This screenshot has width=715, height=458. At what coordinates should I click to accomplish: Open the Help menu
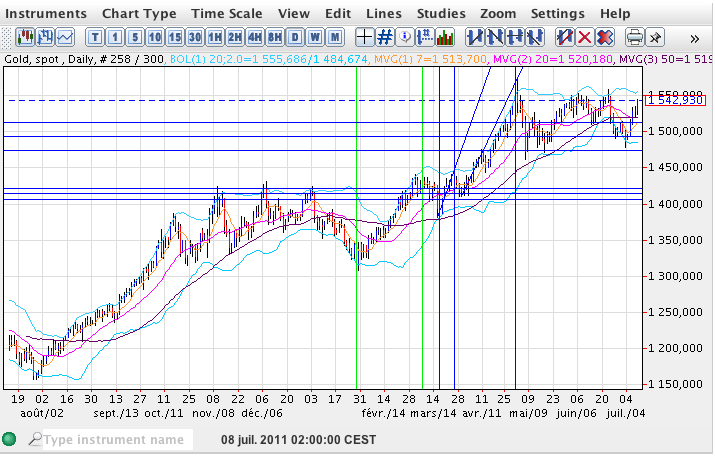615,14
